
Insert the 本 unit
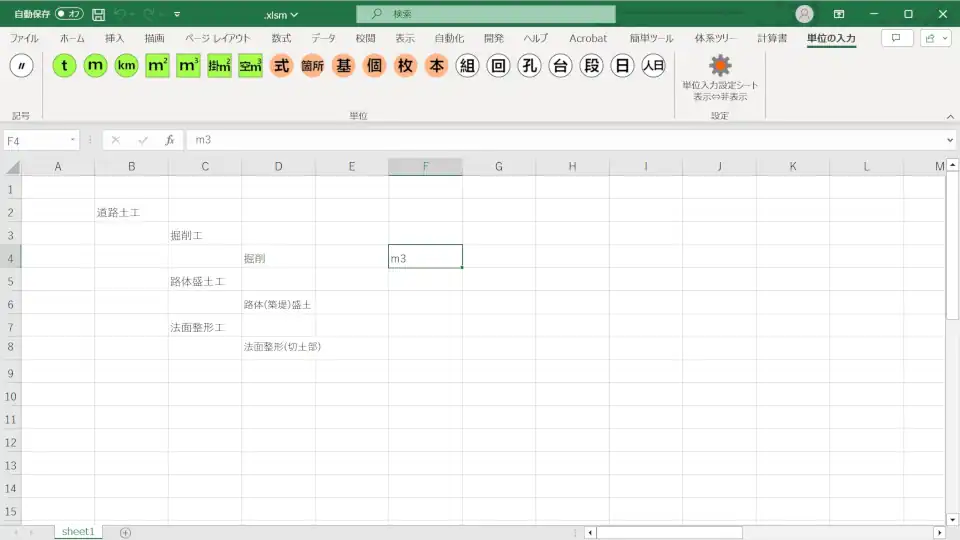coord(436,66)
